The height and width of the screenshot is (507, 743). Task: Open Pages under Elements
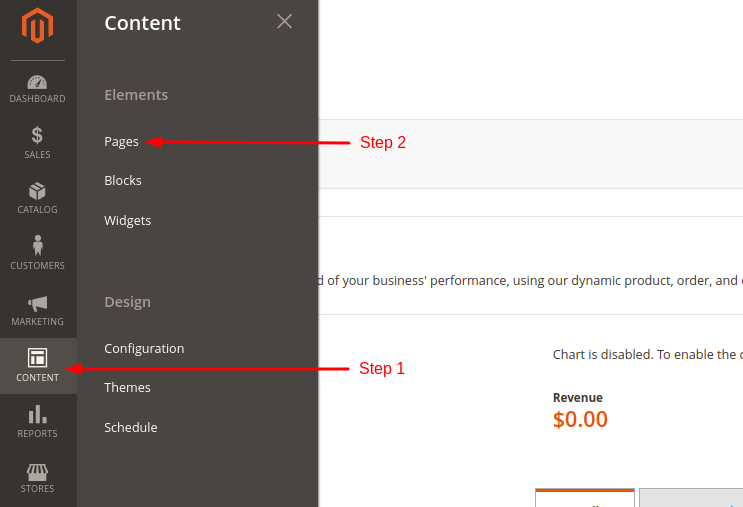[121, 142]
